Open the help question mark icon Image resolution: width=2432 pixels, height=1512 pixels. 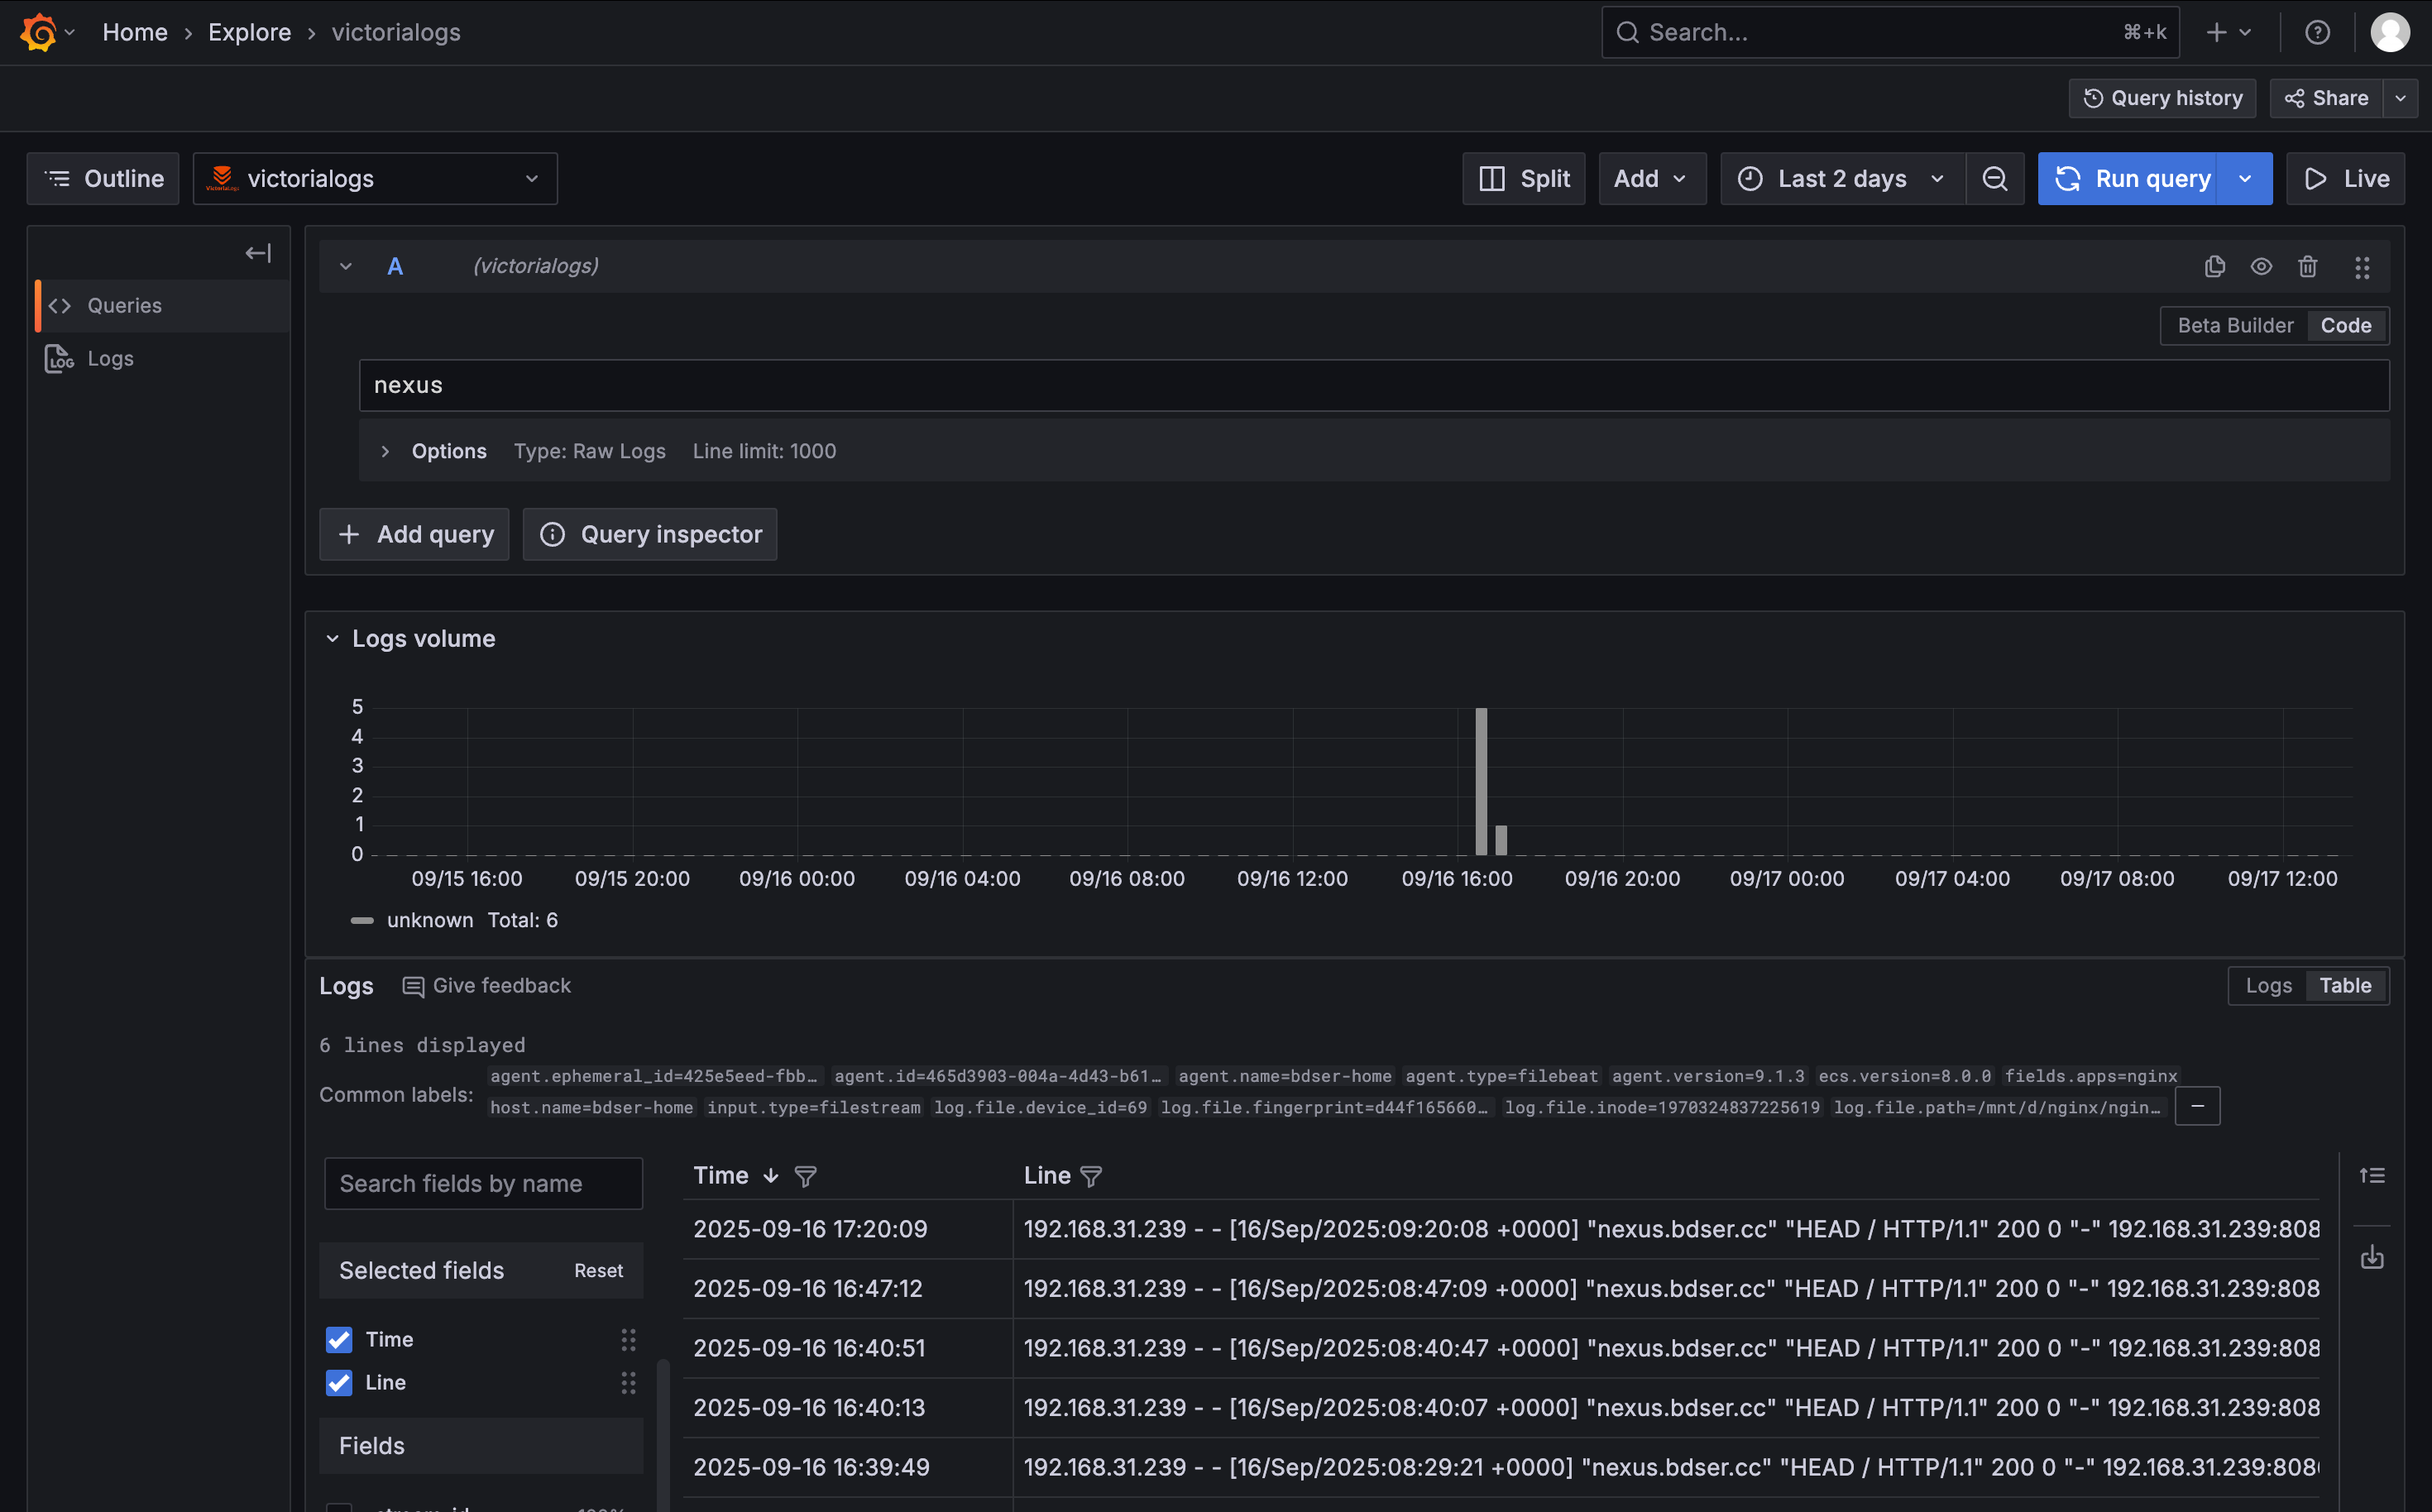(x=2317, y=32)
